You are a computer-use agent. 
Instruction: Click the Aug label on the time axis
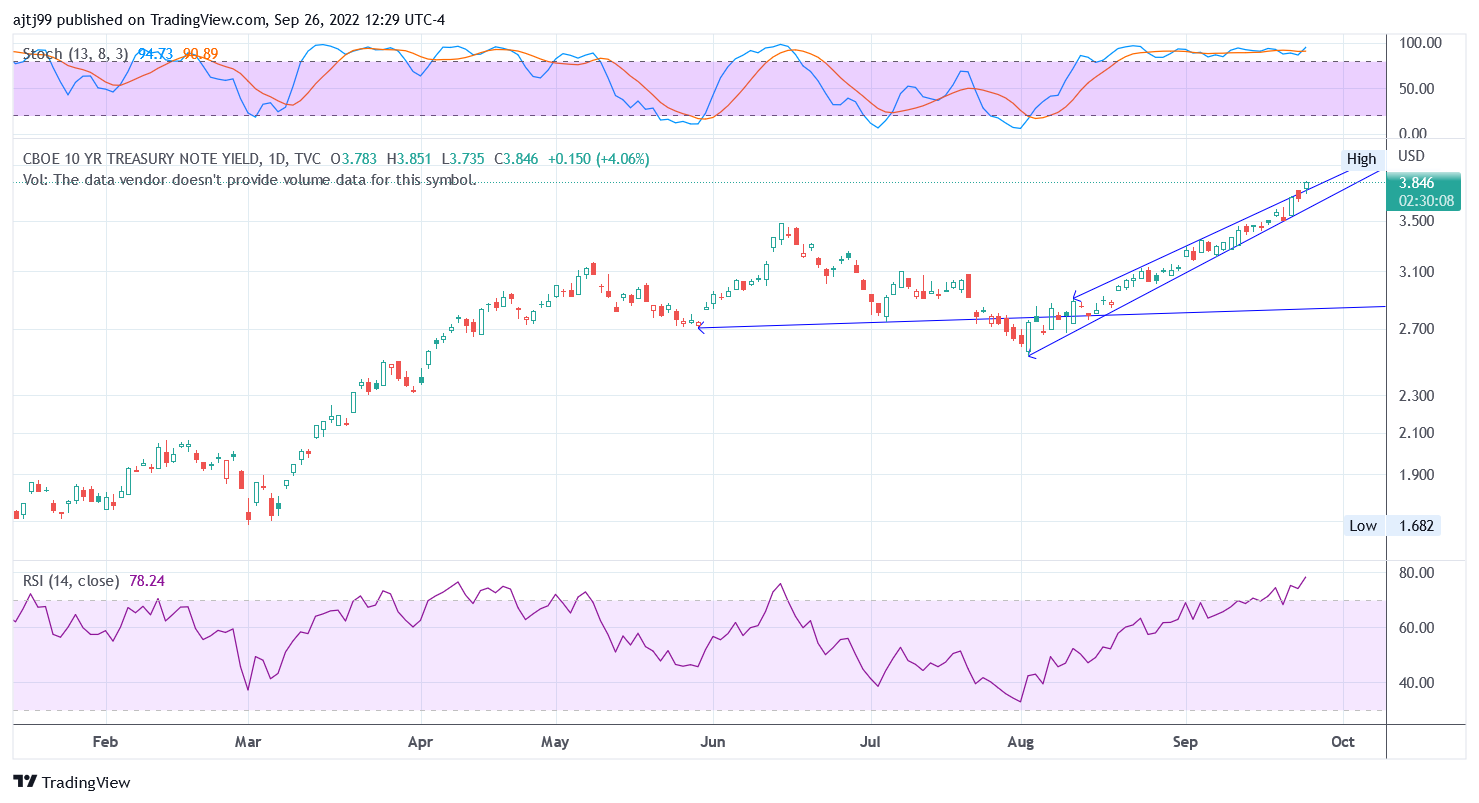point(1021,742)
